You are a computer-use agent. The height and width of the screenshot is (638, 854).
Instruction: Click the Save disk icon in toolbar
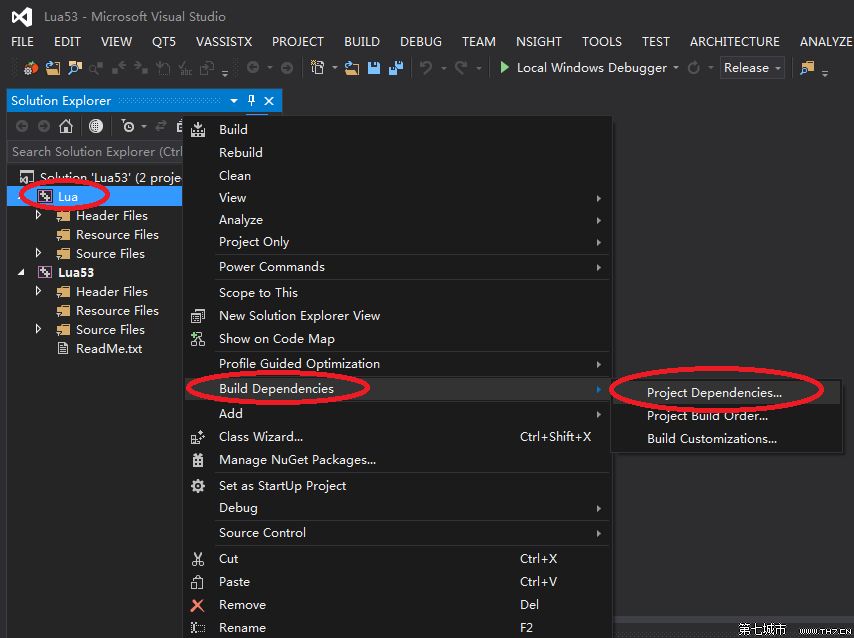click(374, 68)
